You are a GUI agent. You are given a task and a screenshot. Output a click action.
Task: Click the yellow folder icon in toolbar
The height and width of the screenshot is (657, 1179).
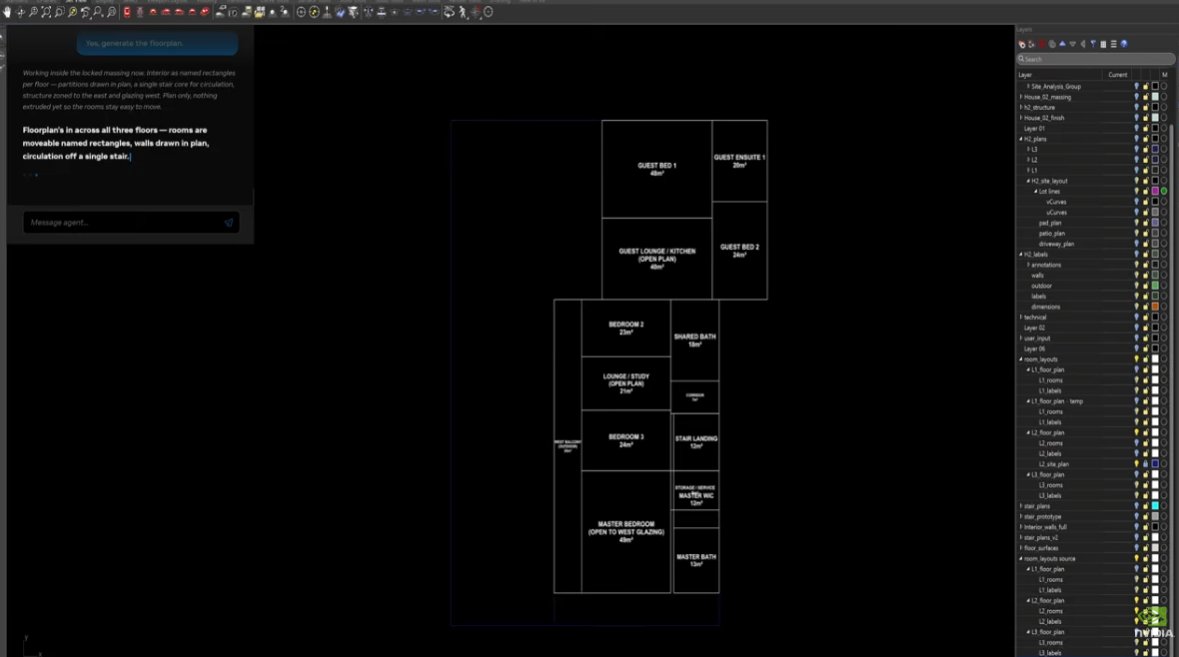click(259, 13)
